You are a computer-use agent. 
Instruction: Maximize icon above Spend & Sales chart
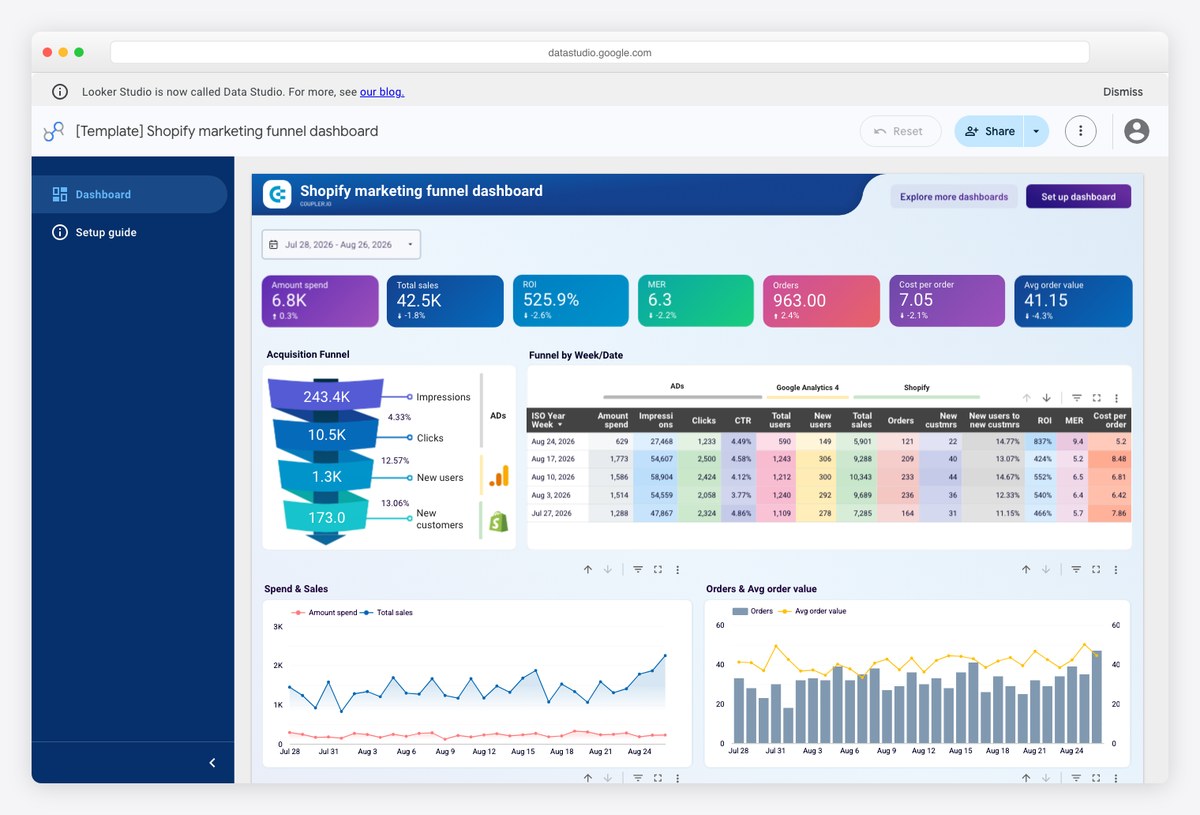pyautogui.click(x=658, y=569)
